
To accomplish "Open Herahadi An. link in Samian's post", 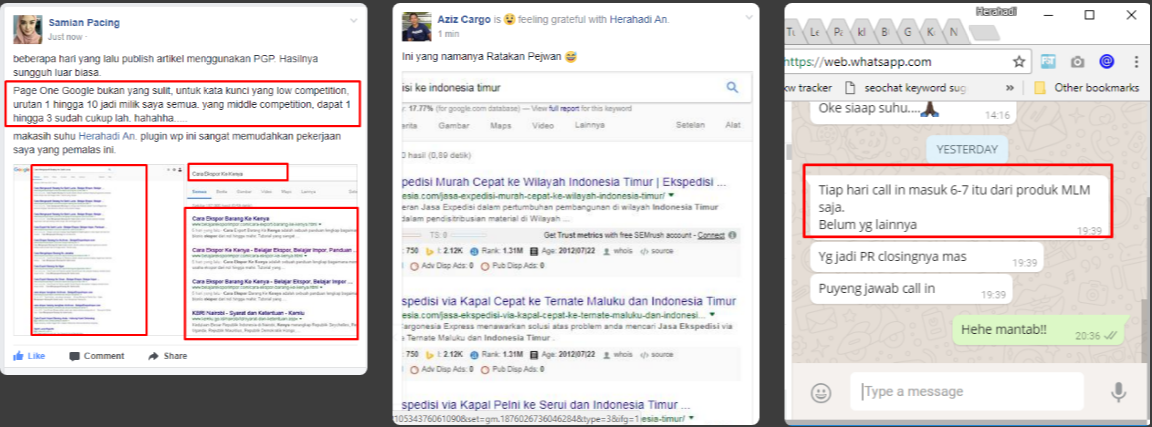I will pos(107,137).
